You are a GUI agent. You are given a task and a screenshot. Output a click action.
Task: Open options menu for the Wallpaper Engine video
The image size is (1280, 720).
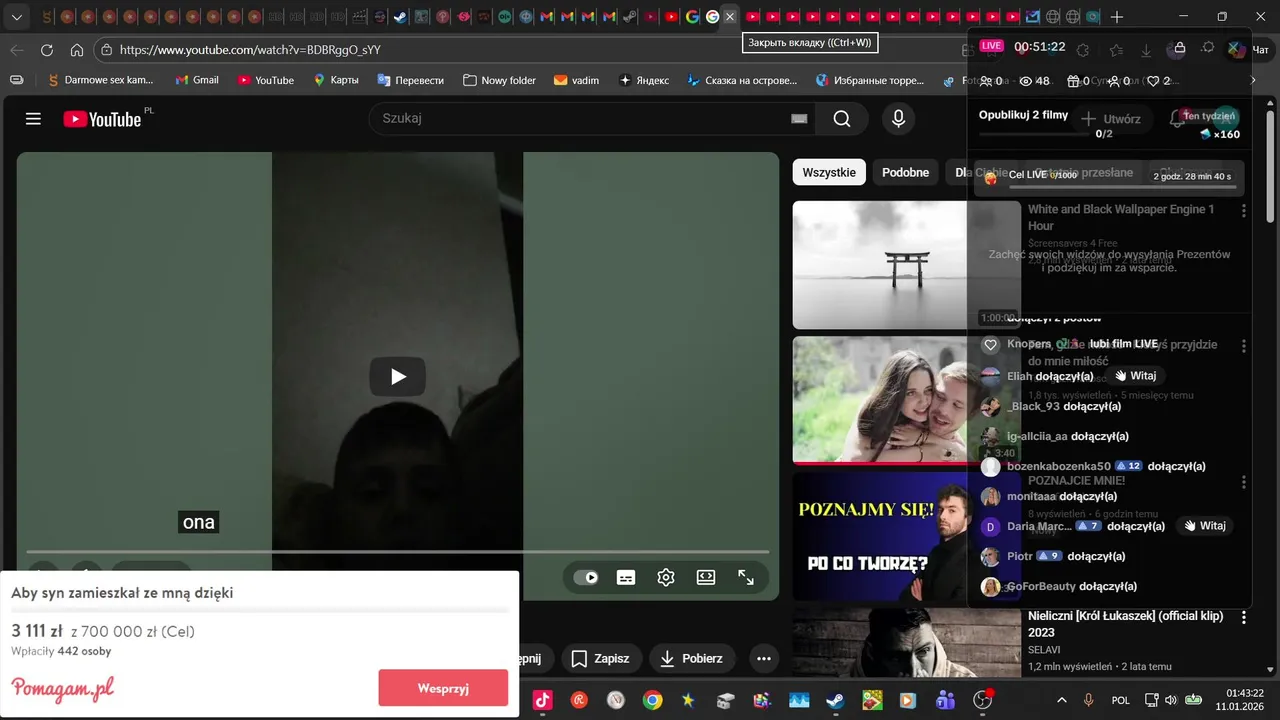1244,211
